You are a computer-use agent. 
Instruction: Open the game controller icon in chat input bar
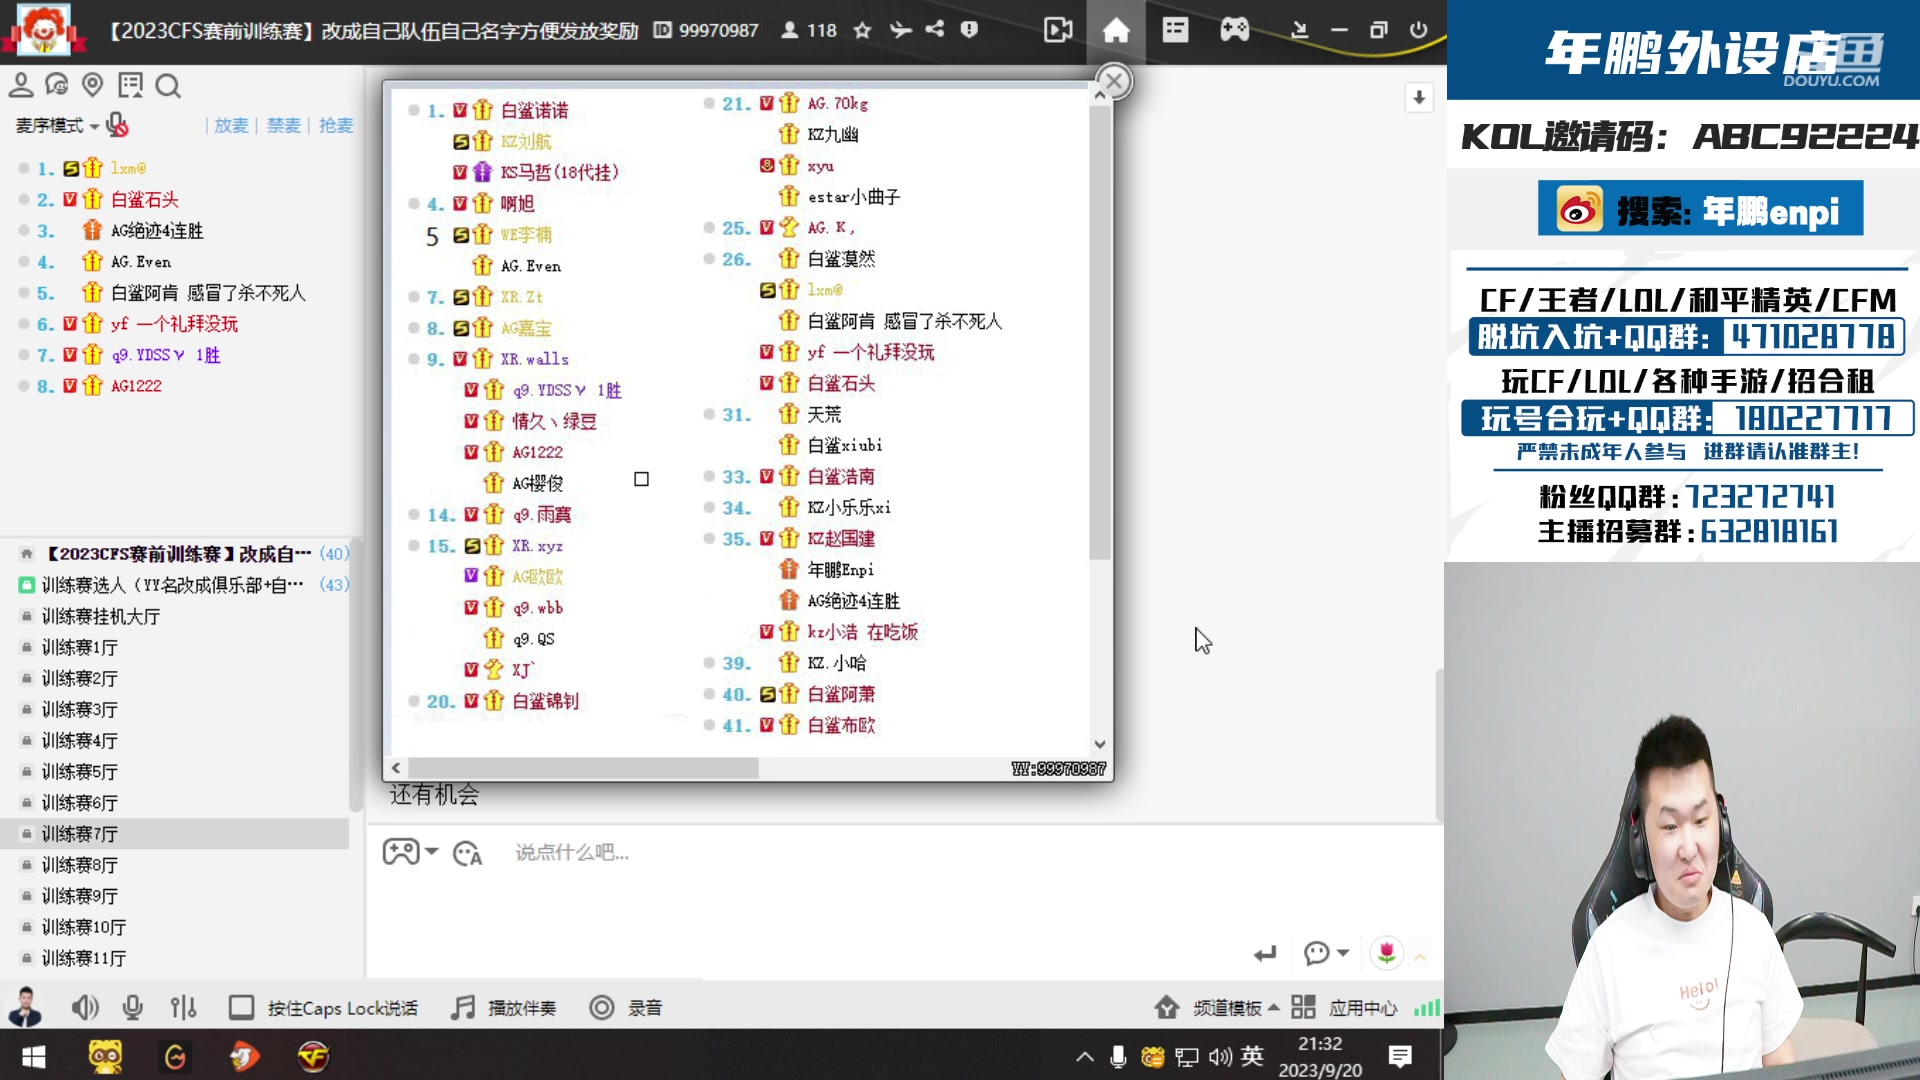pos(401,852)
